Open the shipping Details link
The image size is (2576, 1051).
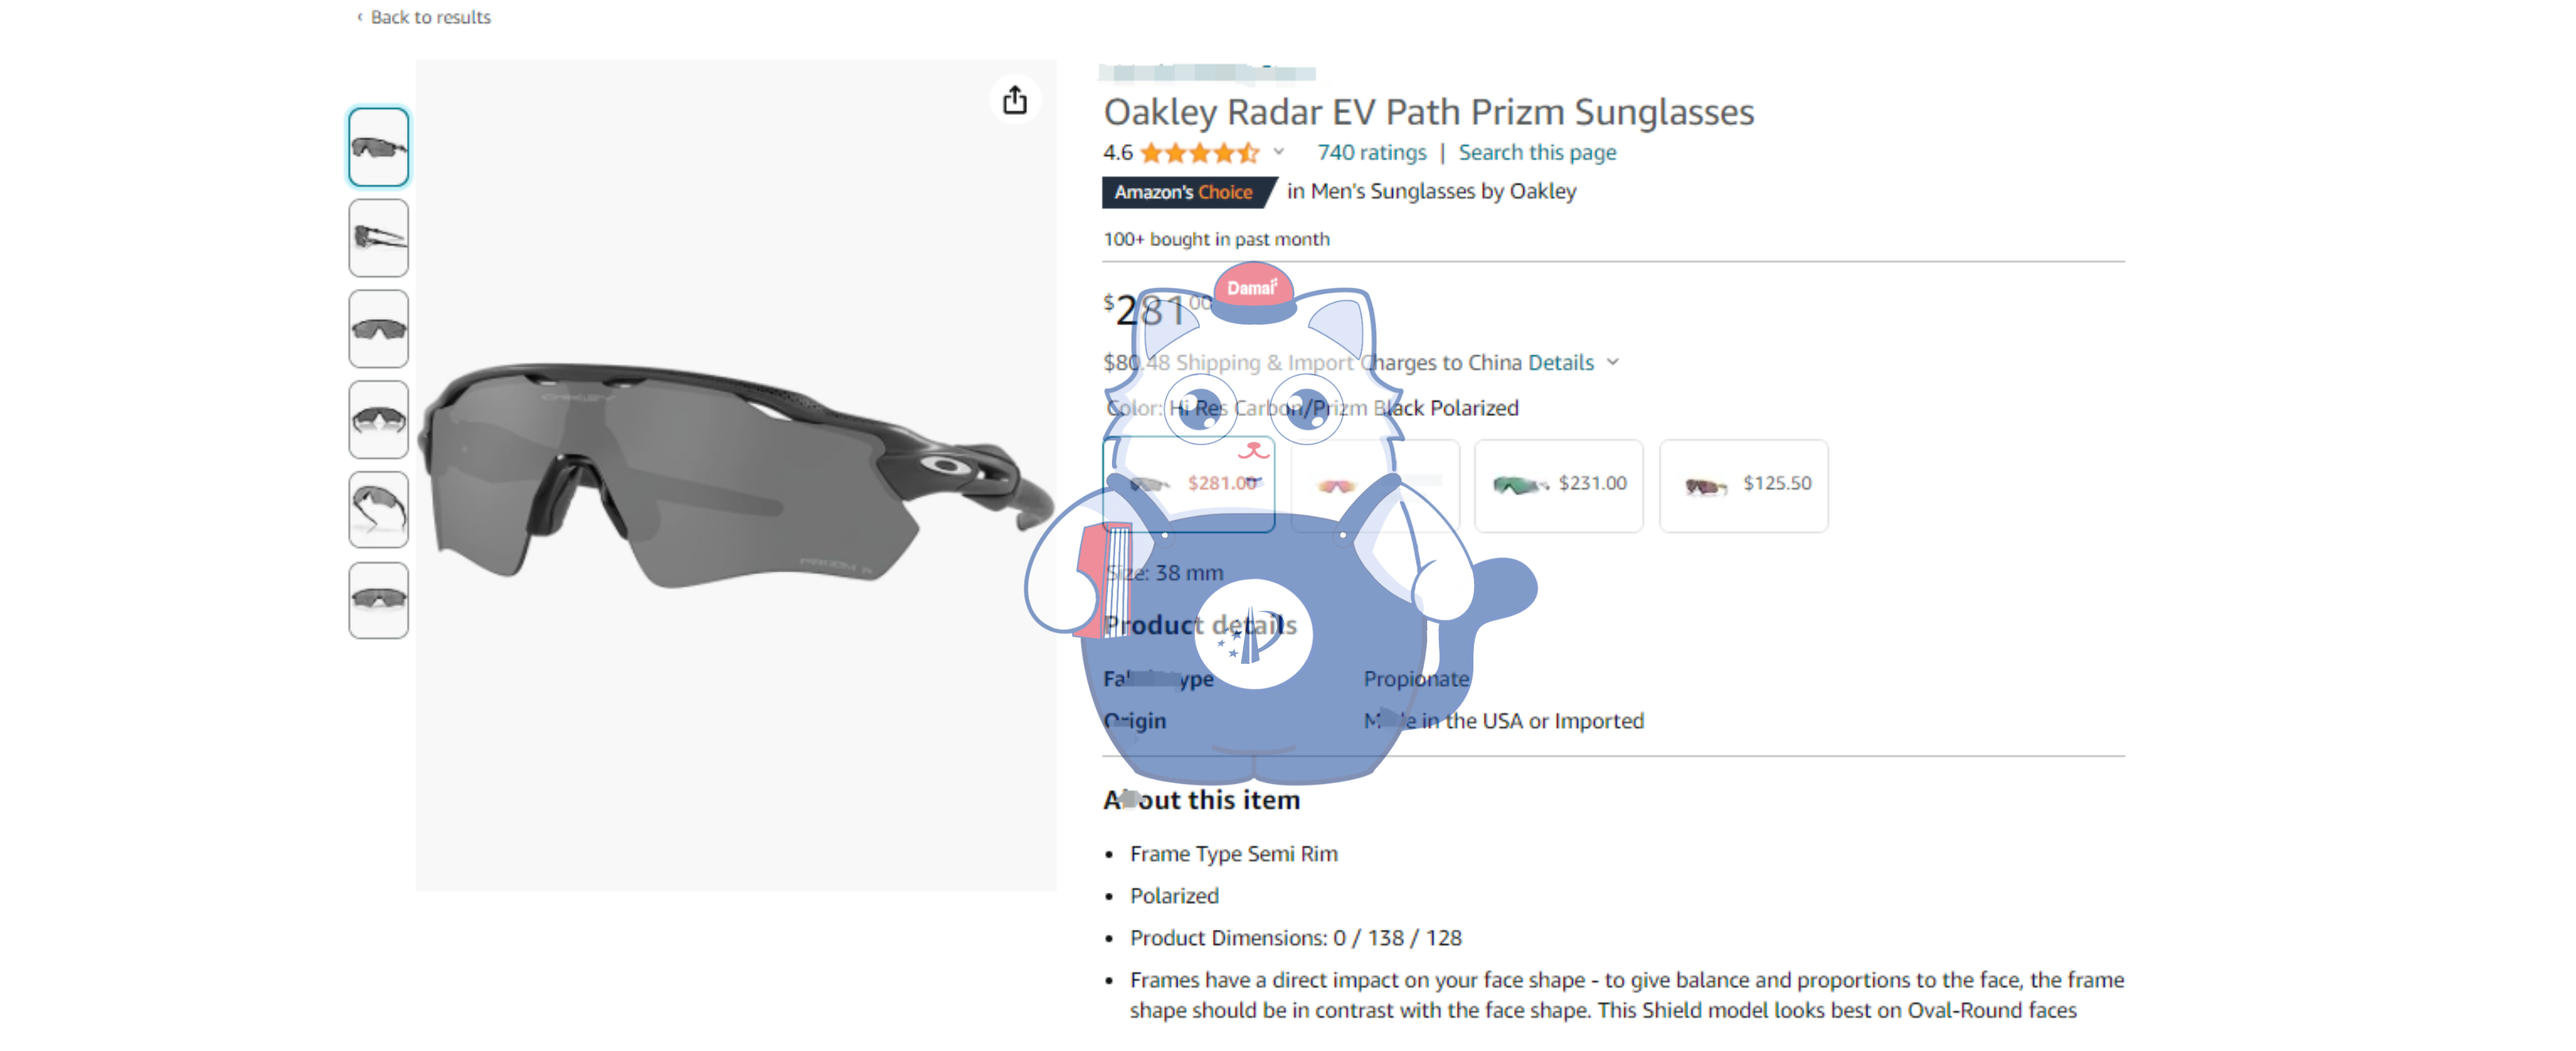[1560, 363]
